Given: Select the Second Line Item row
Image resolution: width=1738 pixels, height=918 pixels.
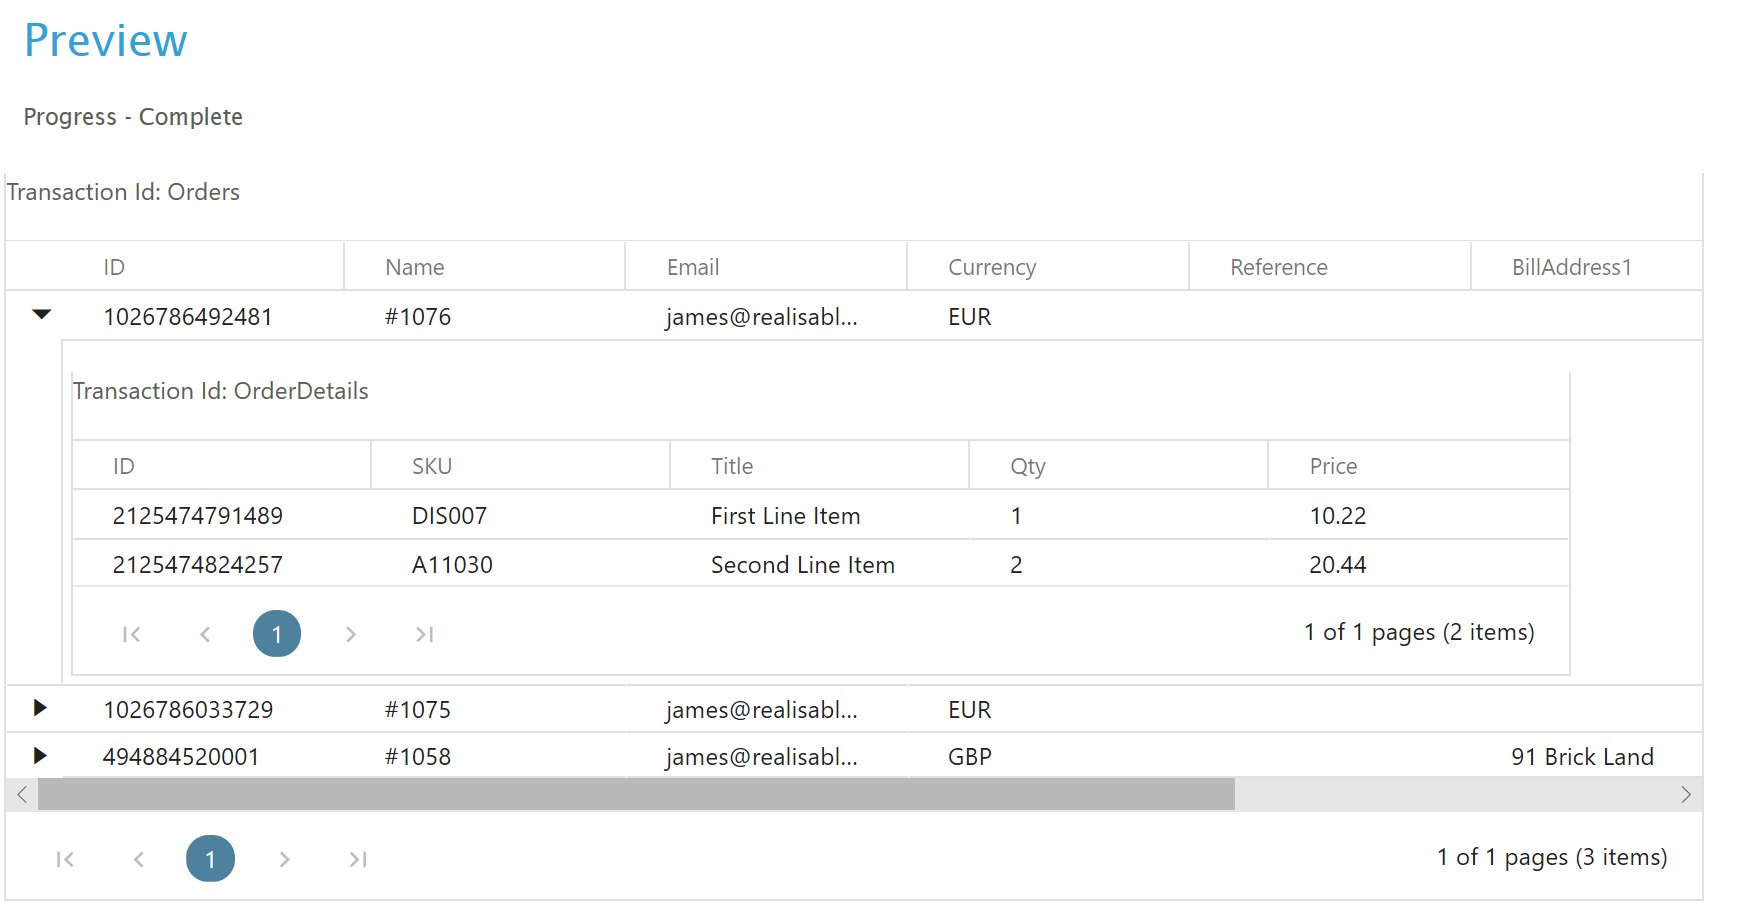Looking at the screenshot, I should [x=802, y=565].
